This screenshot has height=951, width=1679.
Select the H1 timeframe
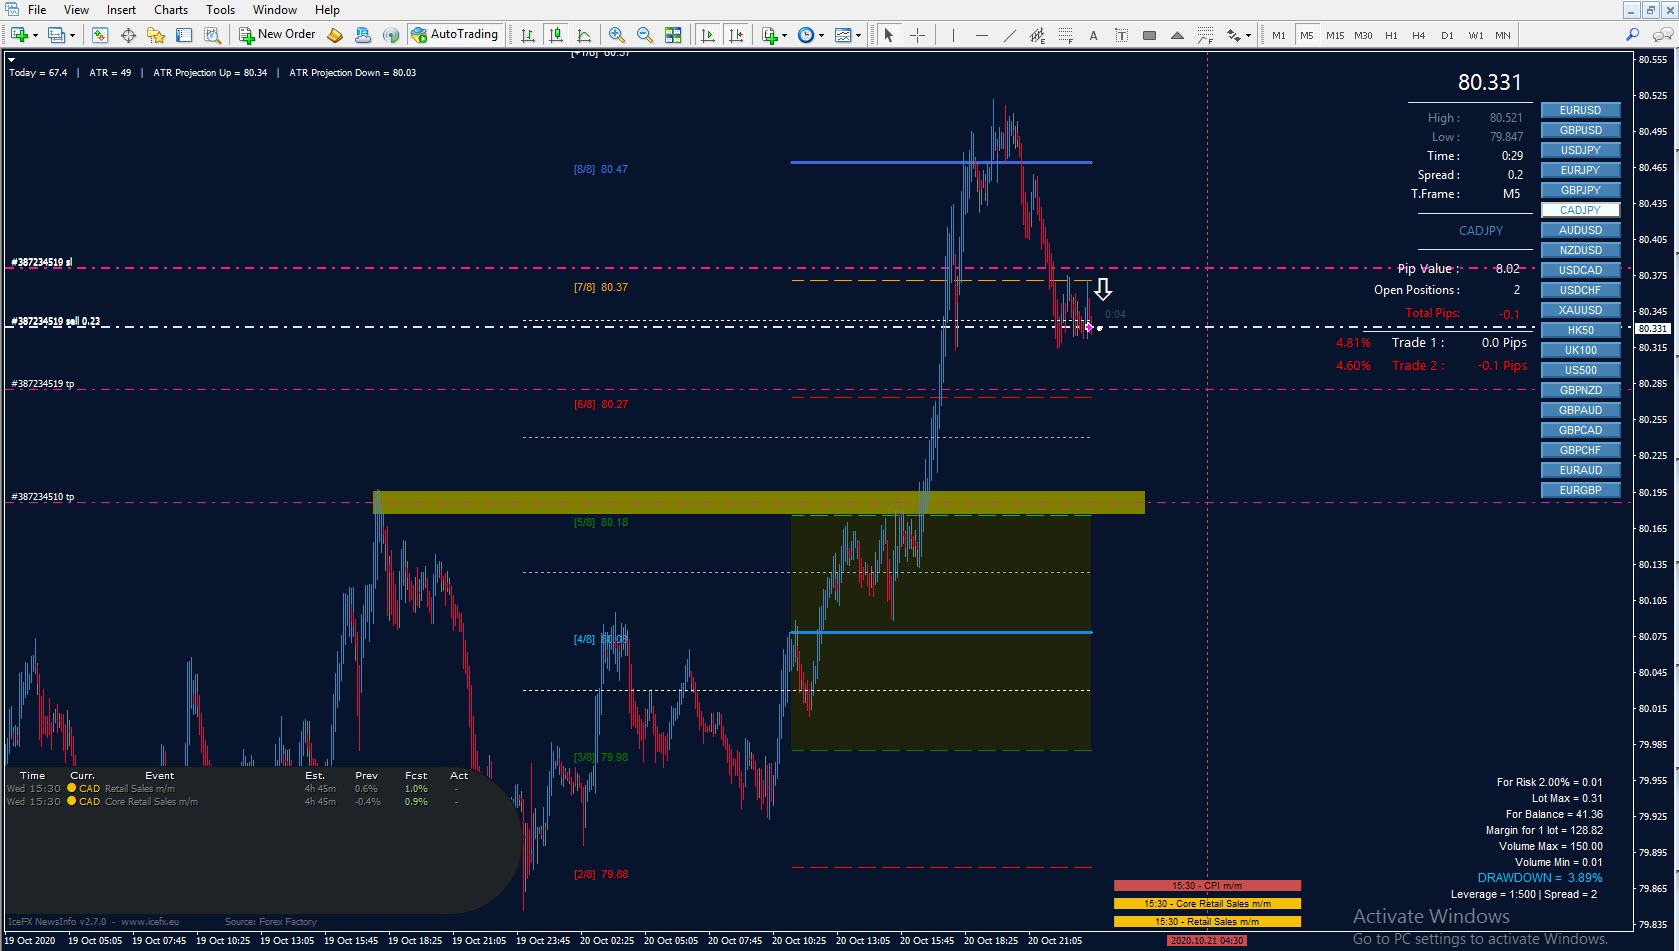[x=1391, y=35]
